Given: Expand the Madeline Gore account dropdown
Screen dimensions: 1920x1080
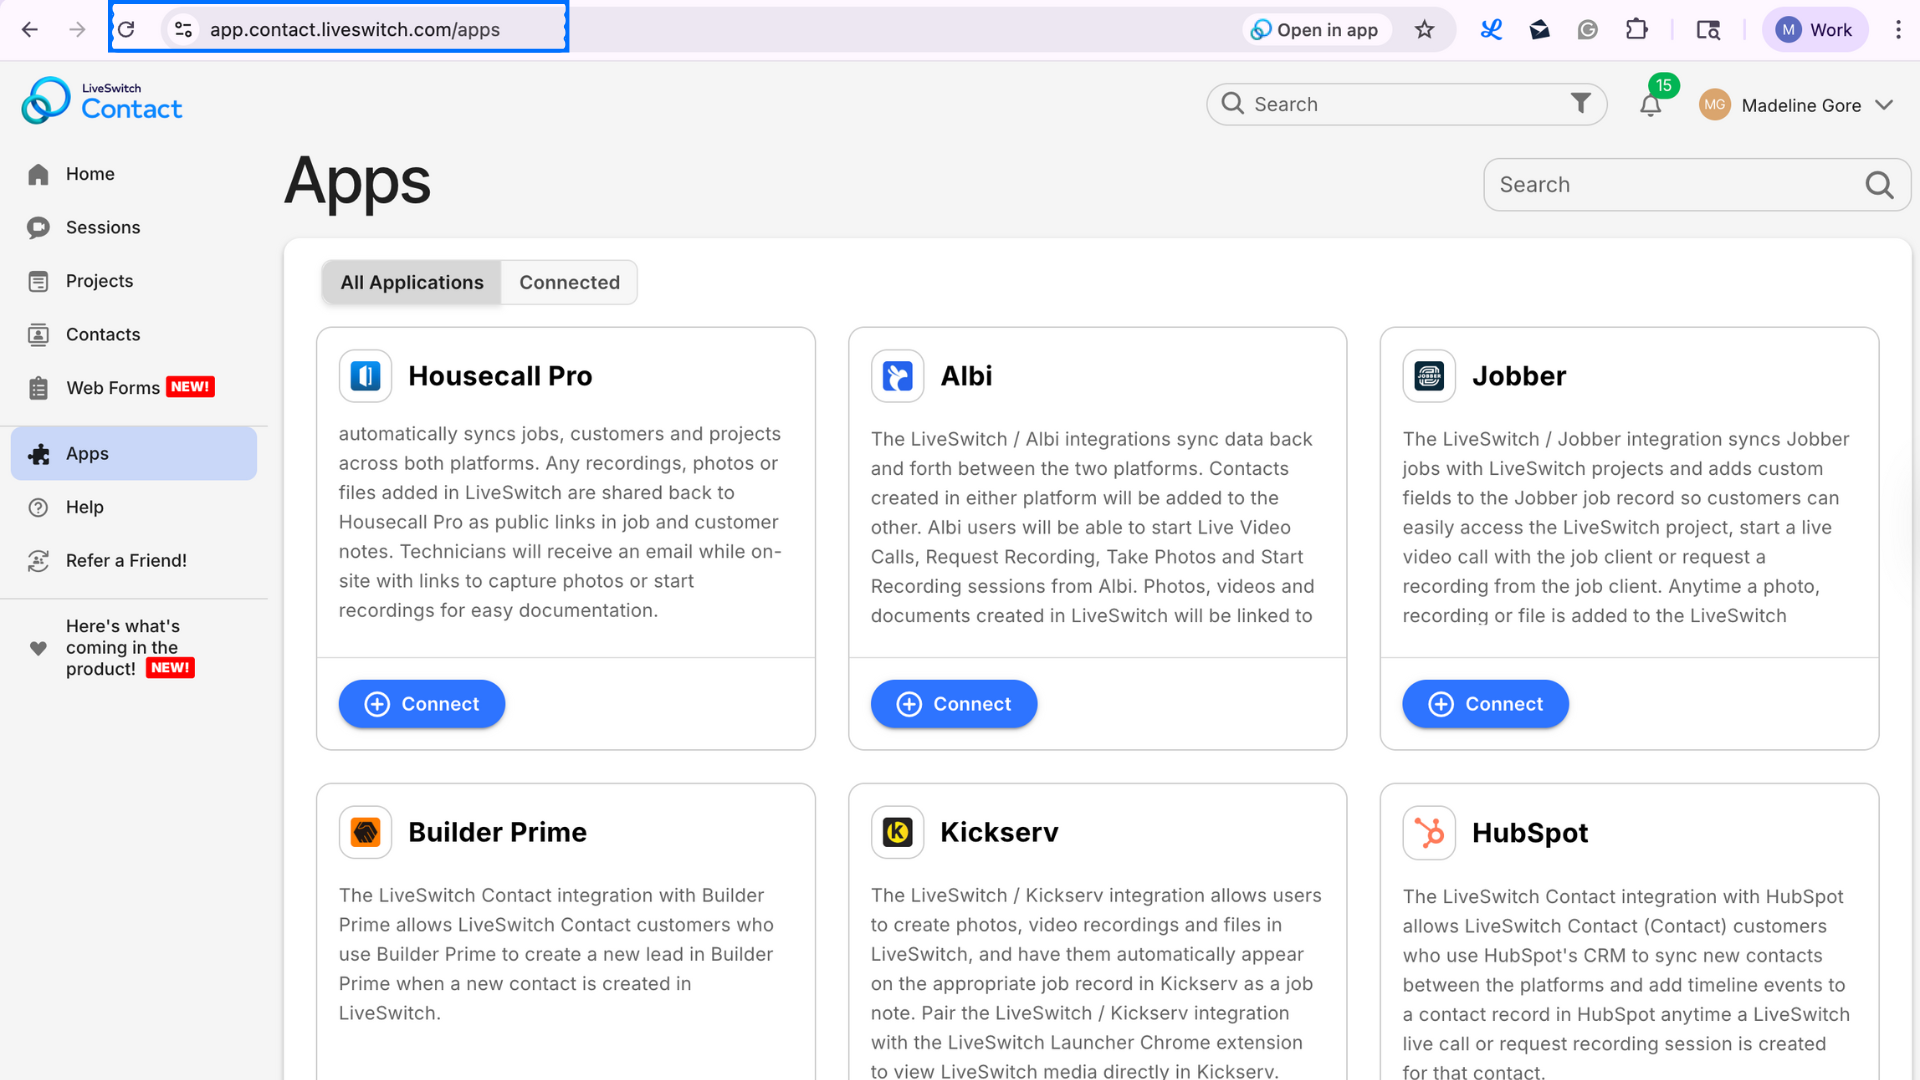Looking at the screenshot, I should pyautogui.click(x=1884, y=105).
